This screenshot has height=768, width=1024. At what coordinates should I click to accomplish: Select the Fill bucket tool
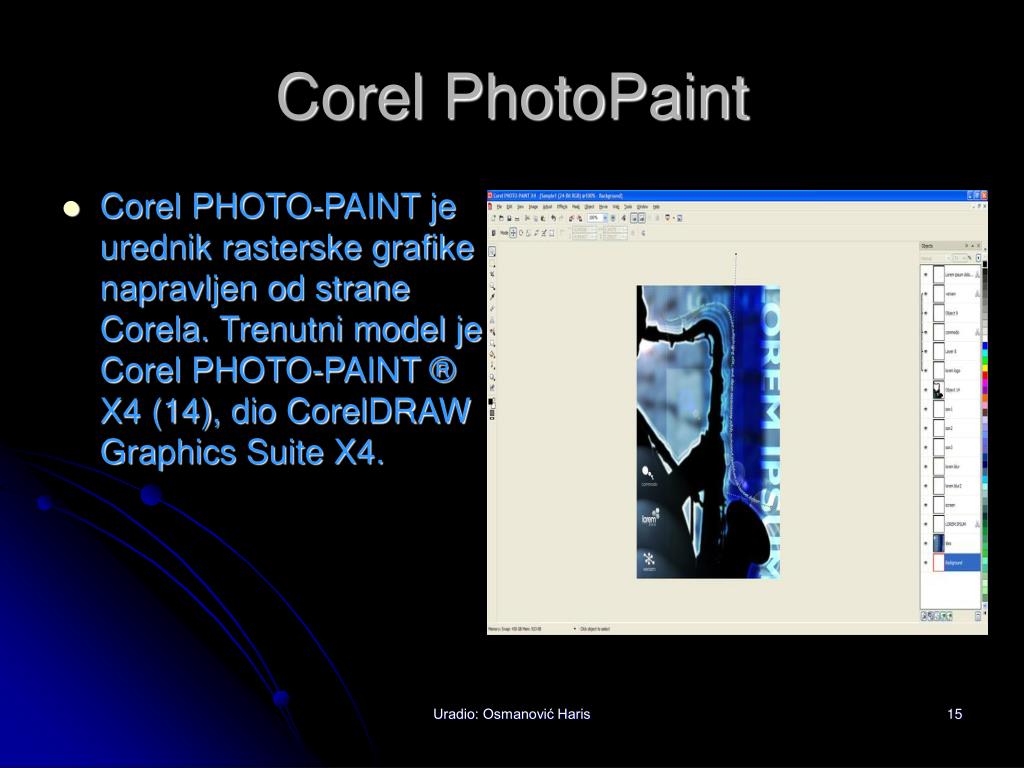[x=492, y=355]
